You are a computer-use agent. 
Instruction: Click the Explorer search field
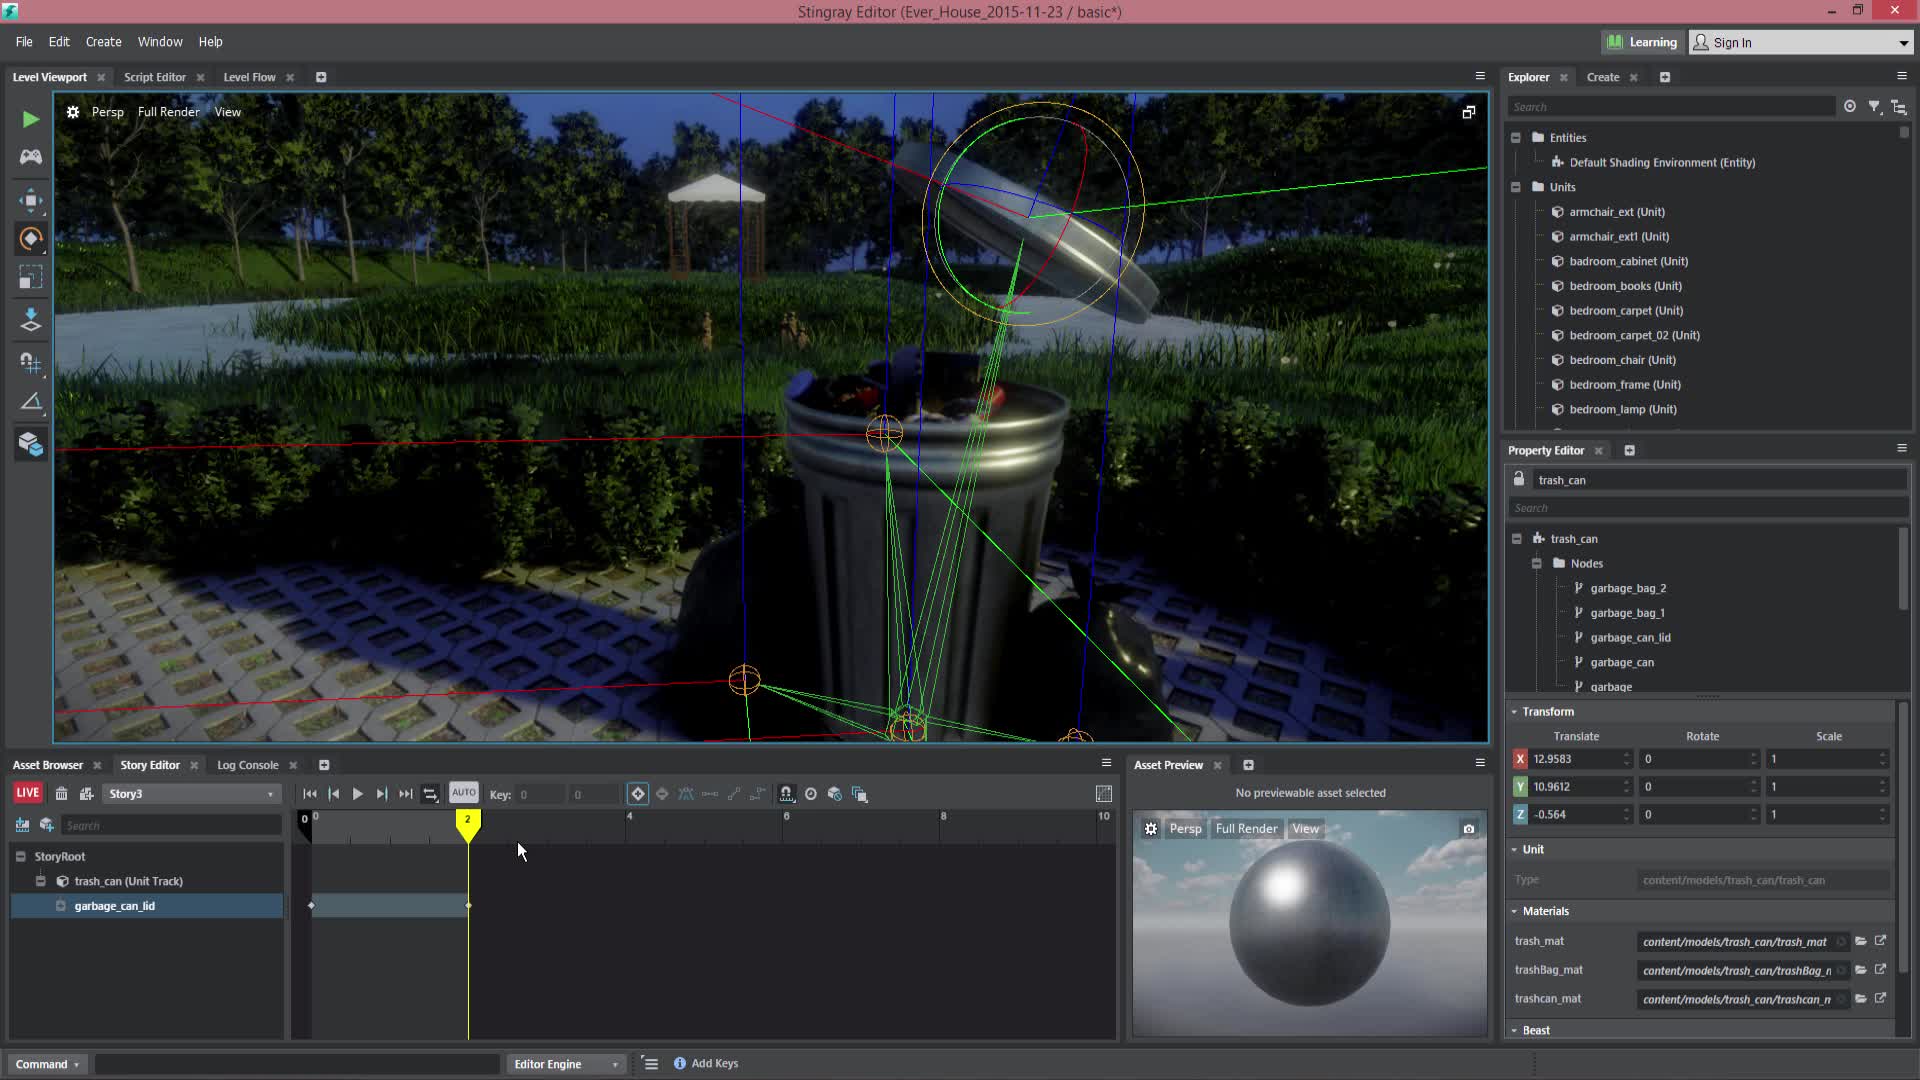(1671, 107)
